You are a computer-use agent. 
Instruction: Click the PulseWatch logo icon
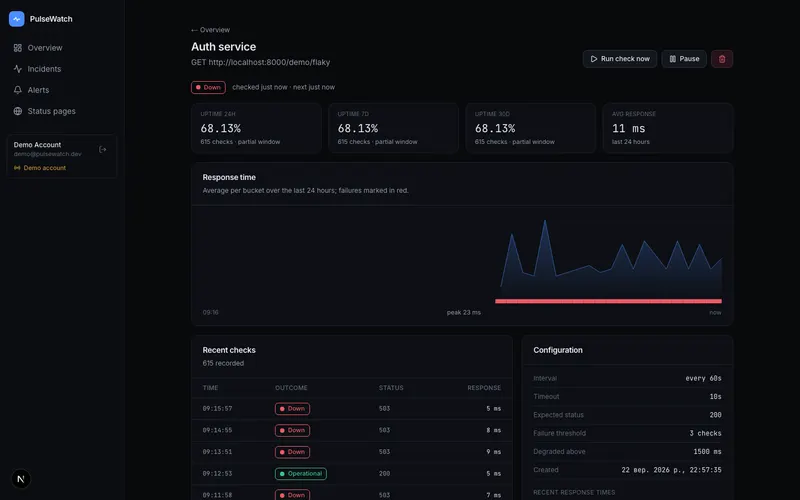click(16, 19)
